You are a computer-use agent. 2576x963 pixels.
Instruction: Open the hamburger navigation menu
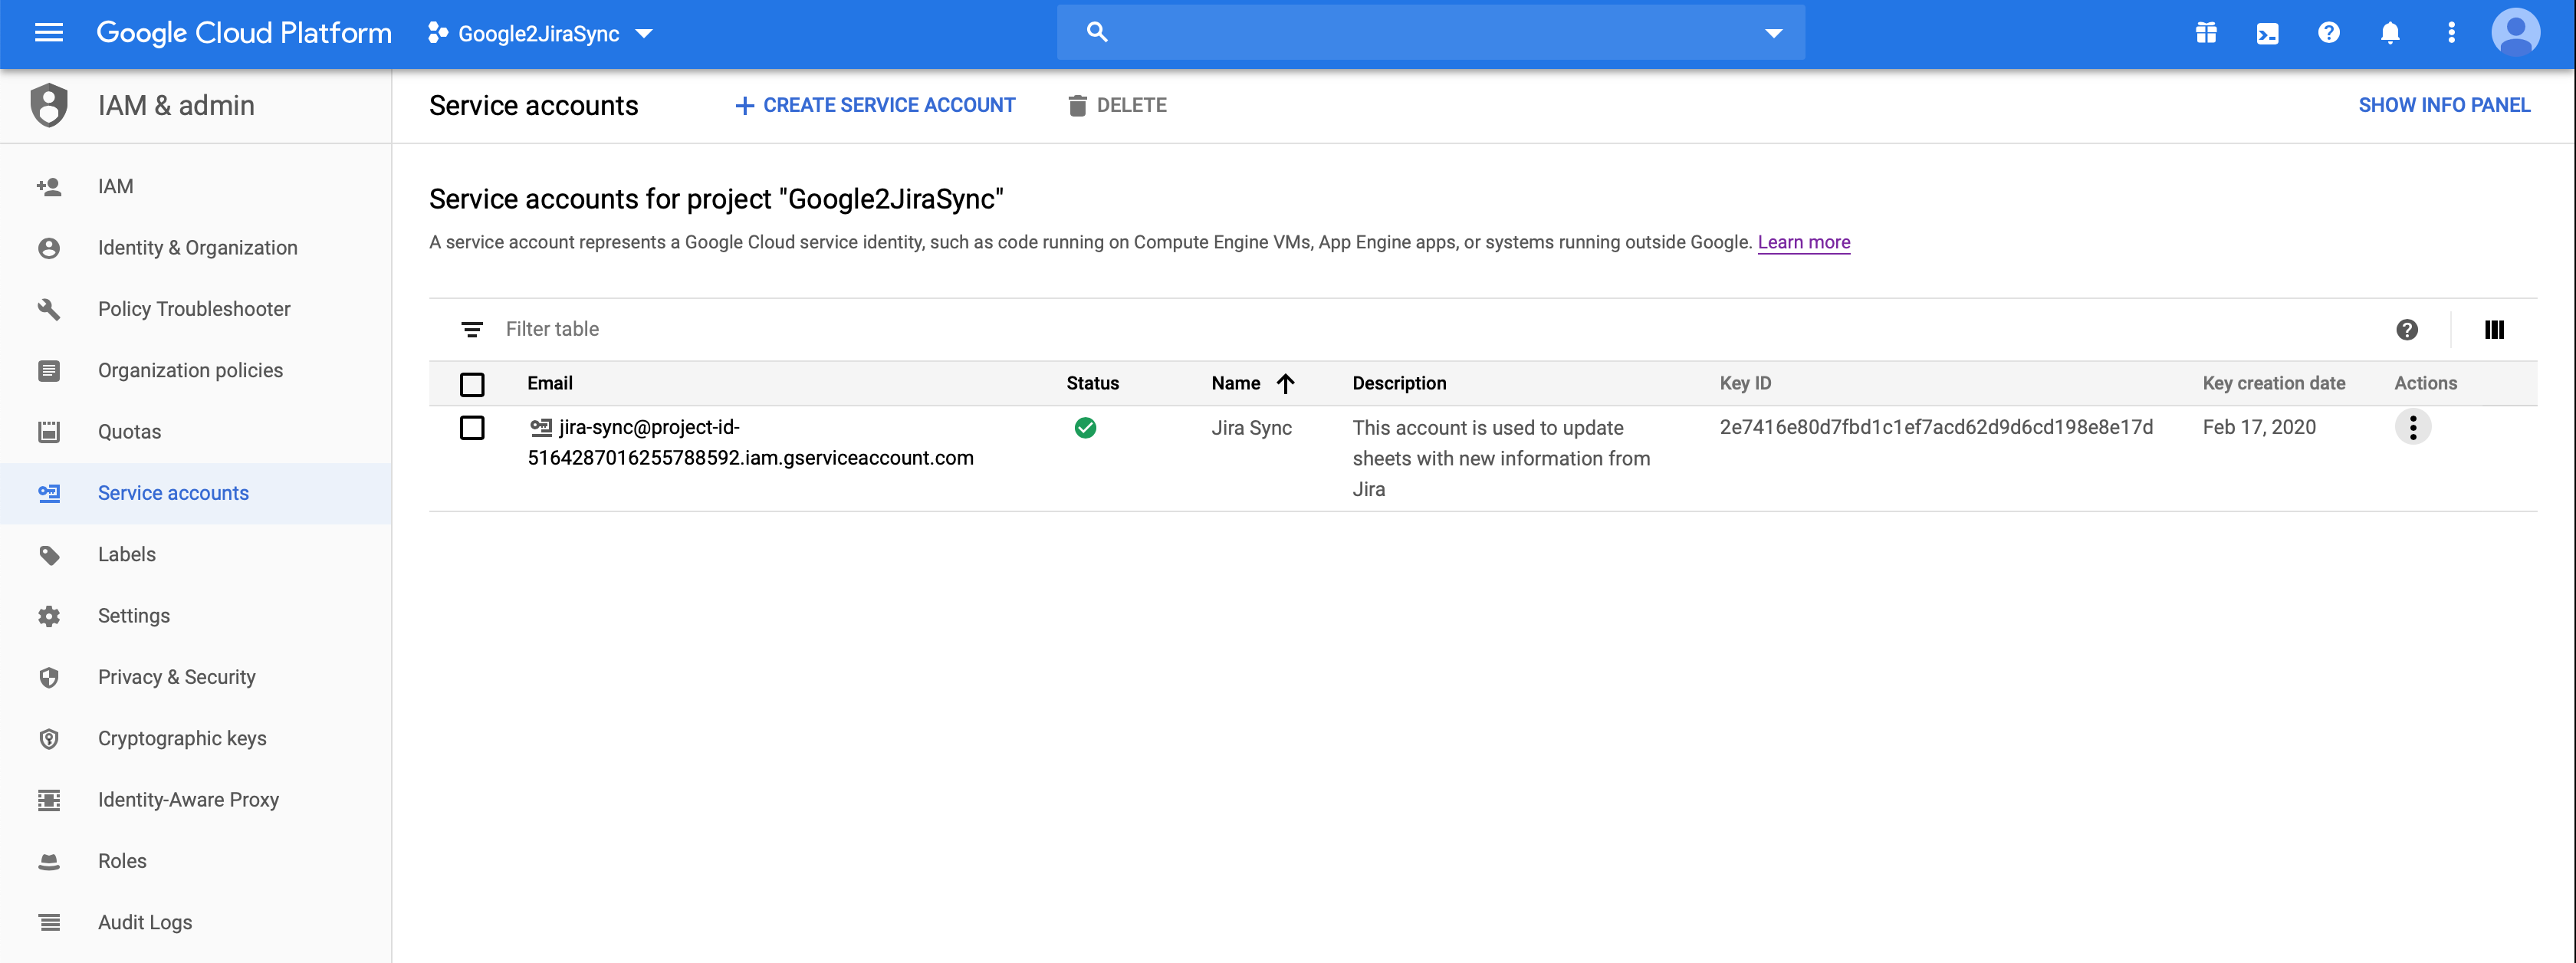[x=48, y=33]
